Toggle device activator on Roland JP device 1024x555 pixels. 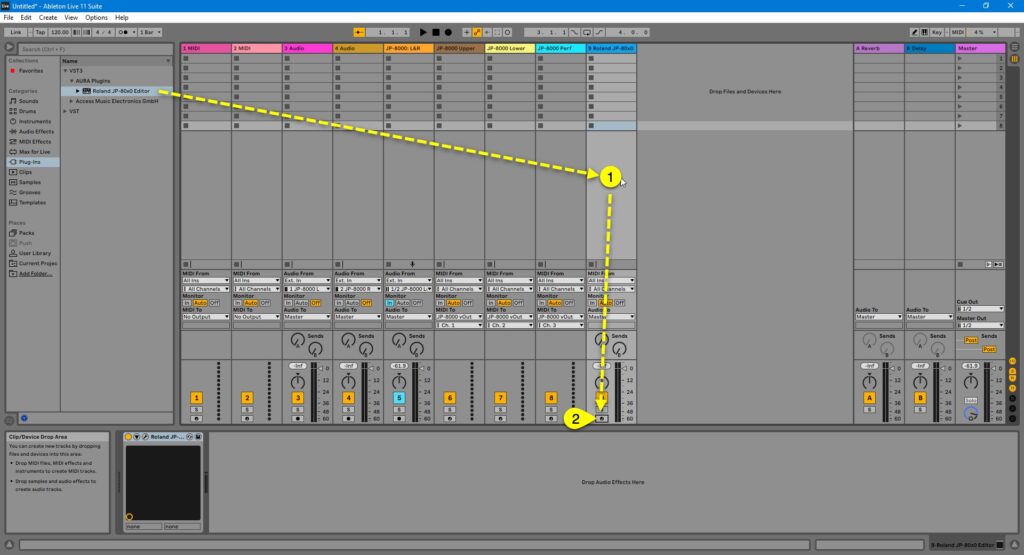(x=129, y=436)
